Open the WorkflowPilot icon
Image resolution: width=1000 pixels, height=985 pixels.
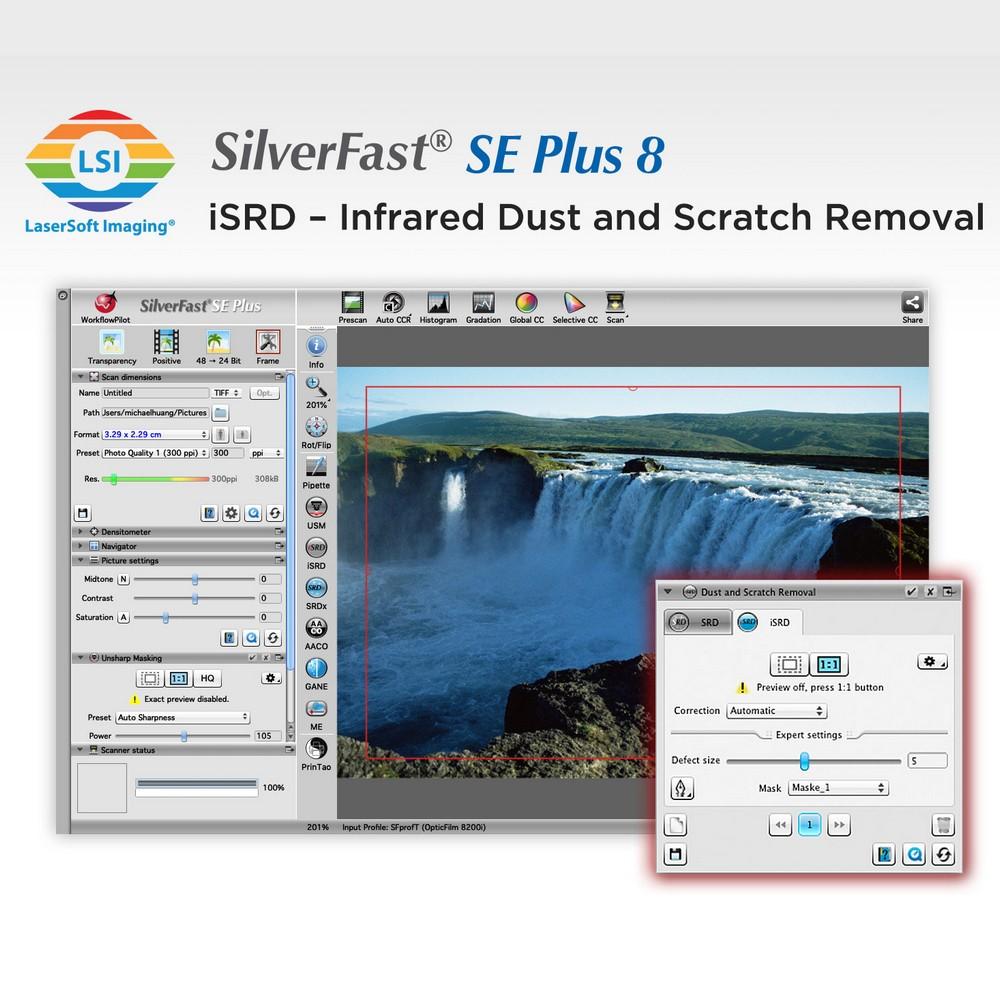(x=106, y=303)
